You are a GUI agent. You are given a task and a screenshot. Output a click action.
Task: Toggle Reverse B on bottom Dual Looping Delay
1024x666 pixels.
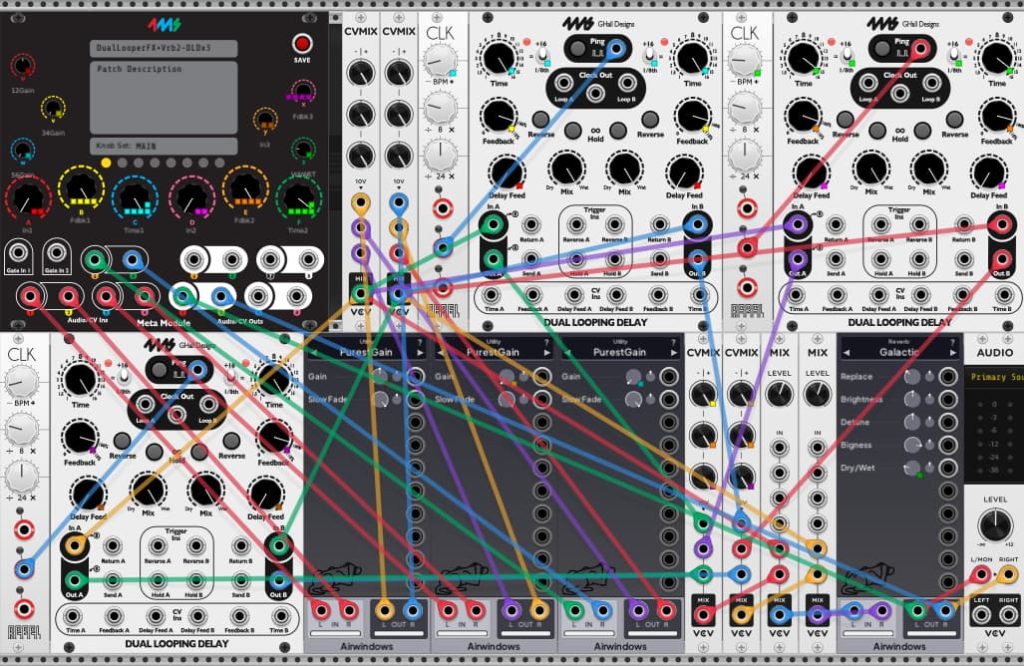pos(231,441)
